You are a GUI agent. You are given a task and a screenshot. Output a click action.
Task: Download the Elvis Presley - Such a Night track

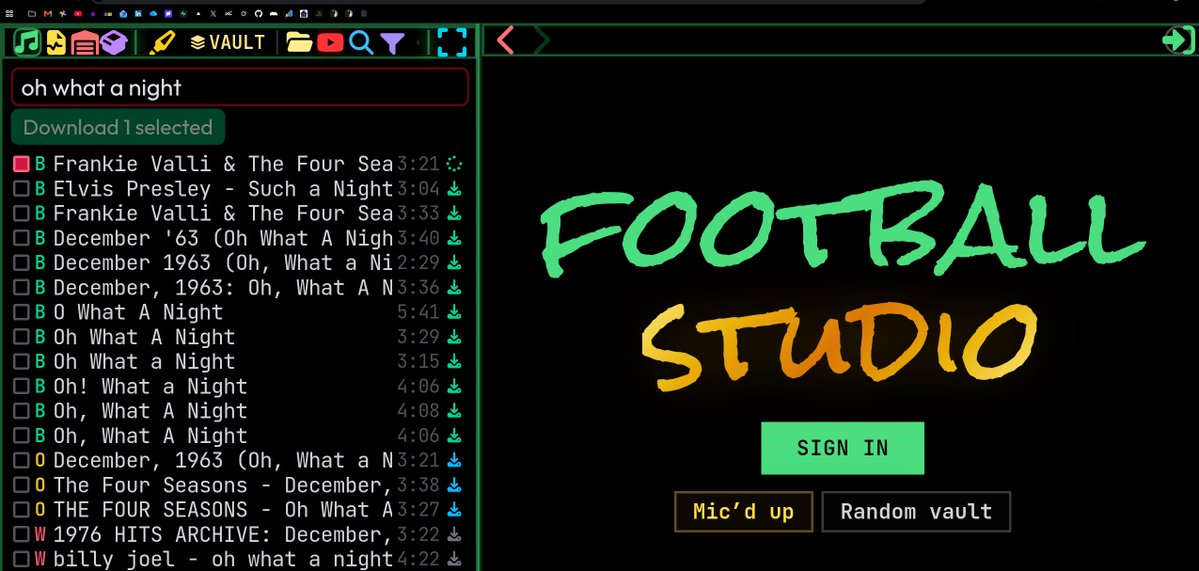pos(454,188)
